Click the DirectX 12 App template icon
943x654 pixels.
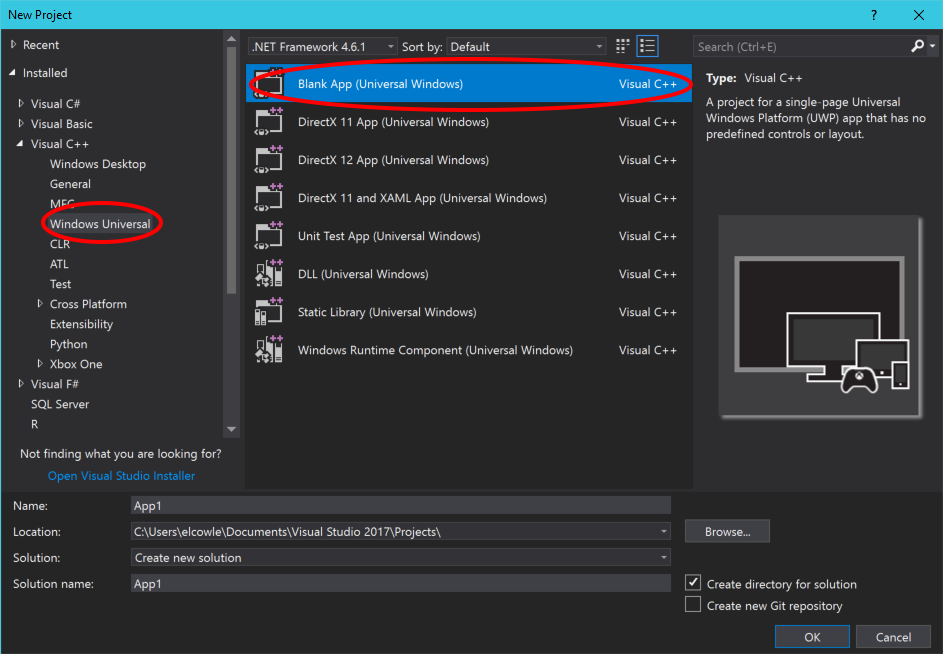[x=268, y=159]
